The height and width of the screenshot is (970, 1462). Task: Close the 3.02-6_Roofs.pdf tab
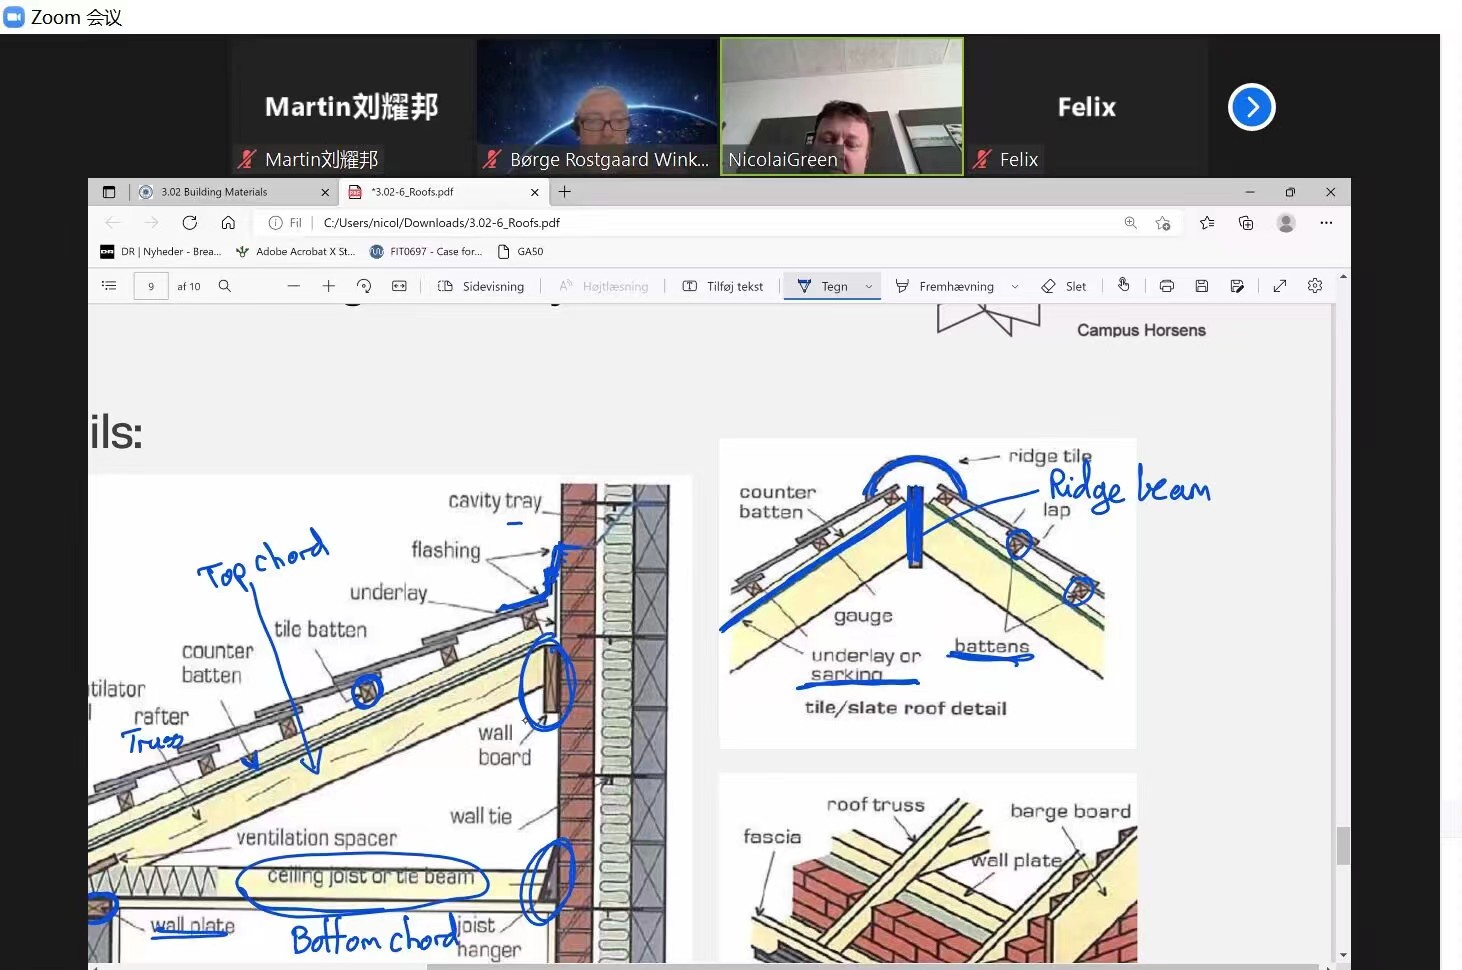tap(535, 192)
